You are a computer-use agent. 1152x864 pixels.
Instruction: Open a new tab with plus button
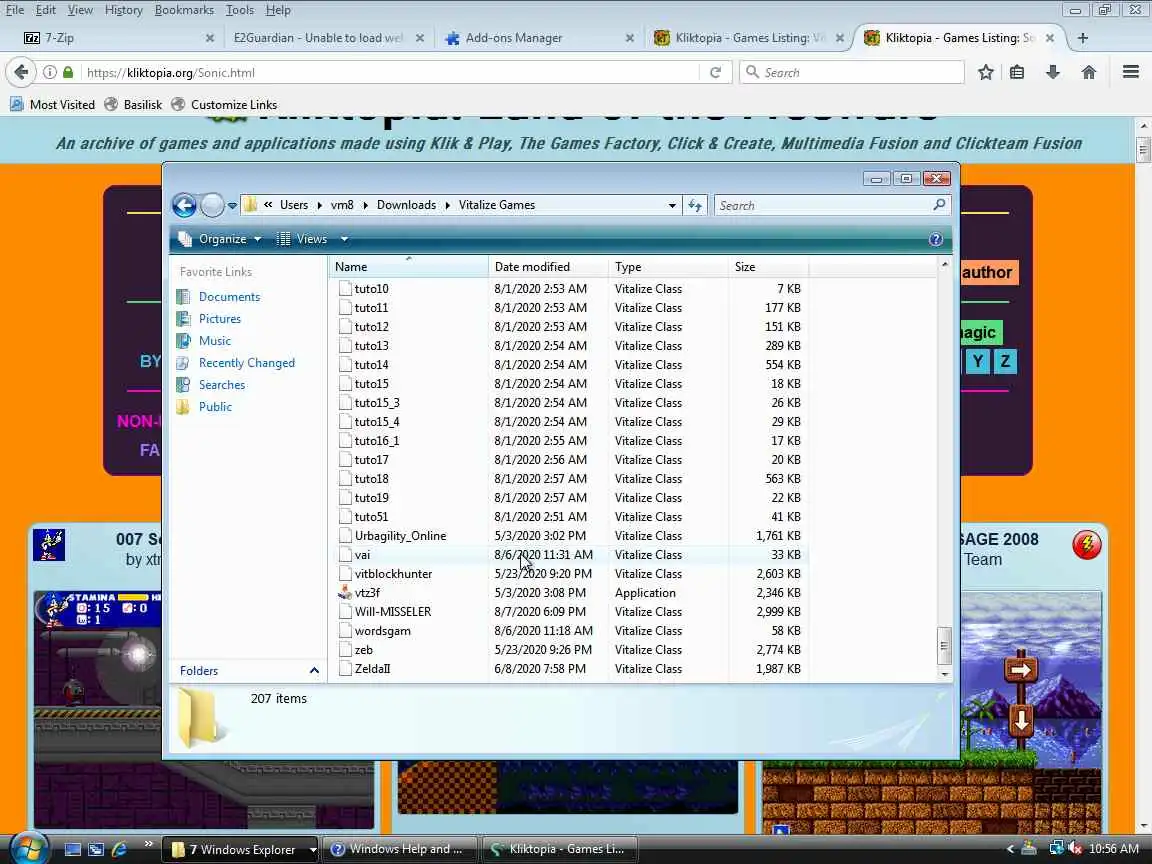pos(1082,37)
